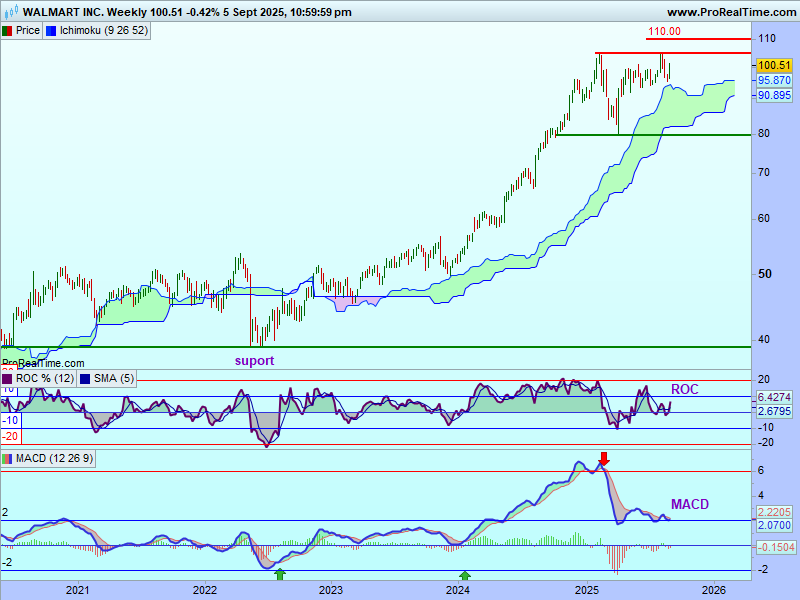This screenshot has height=600, width=800.
Task: Click the 2021 label on time axis
Action: coord(78,590)
